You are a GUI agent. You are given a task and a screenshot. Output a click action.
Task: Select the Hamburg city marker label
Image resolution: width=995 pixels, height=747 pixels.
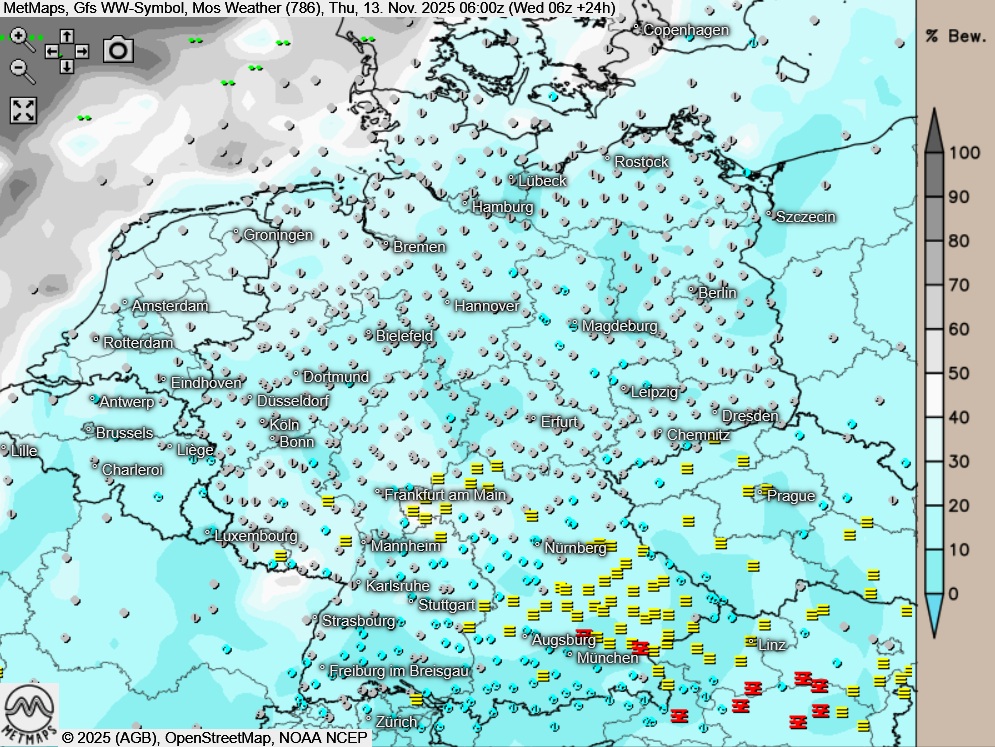click(503, 207)
